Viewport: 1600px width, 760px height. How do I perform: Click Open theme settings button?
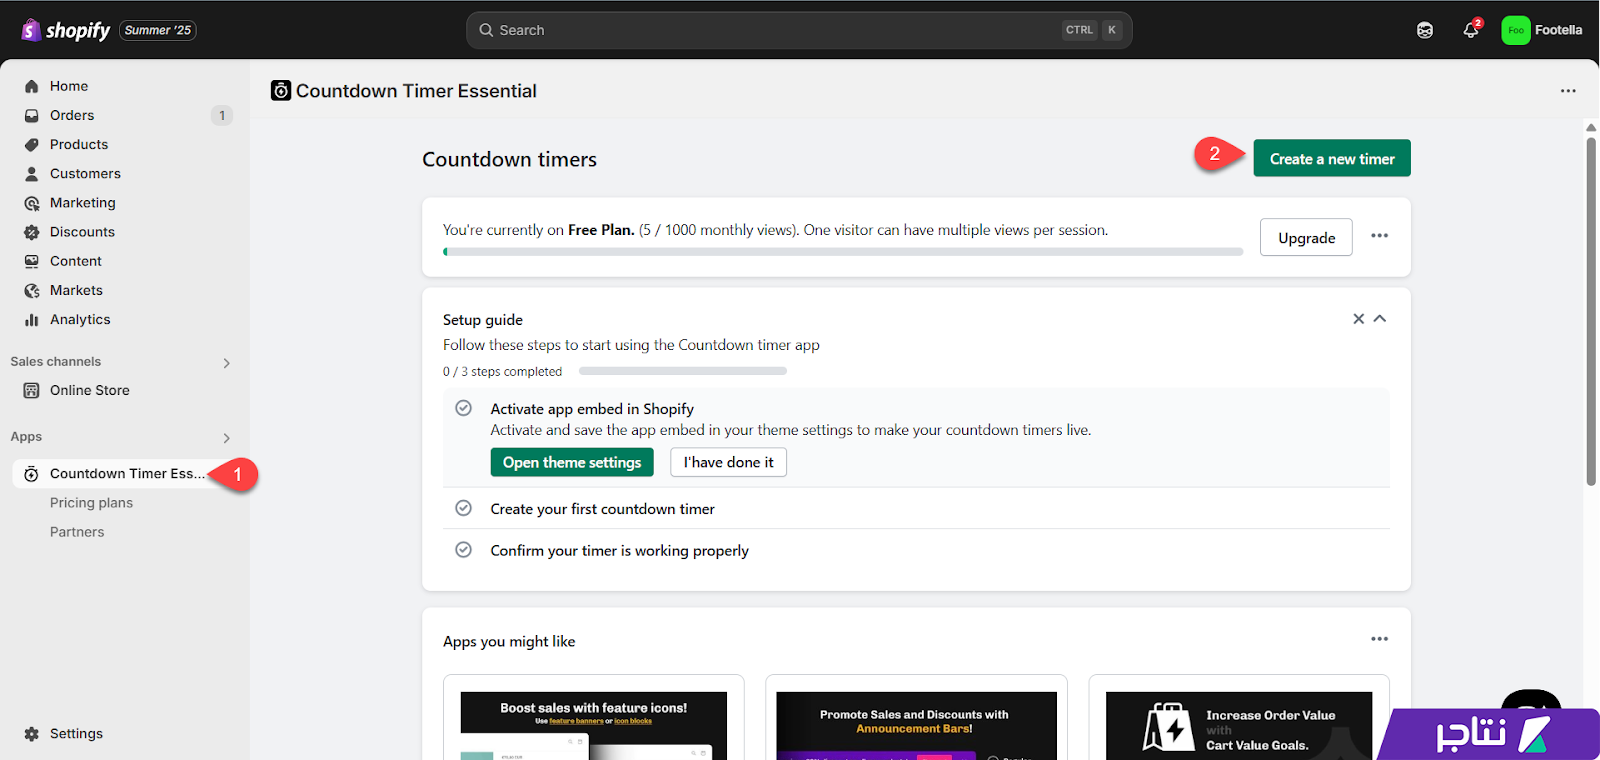point(572,462)
